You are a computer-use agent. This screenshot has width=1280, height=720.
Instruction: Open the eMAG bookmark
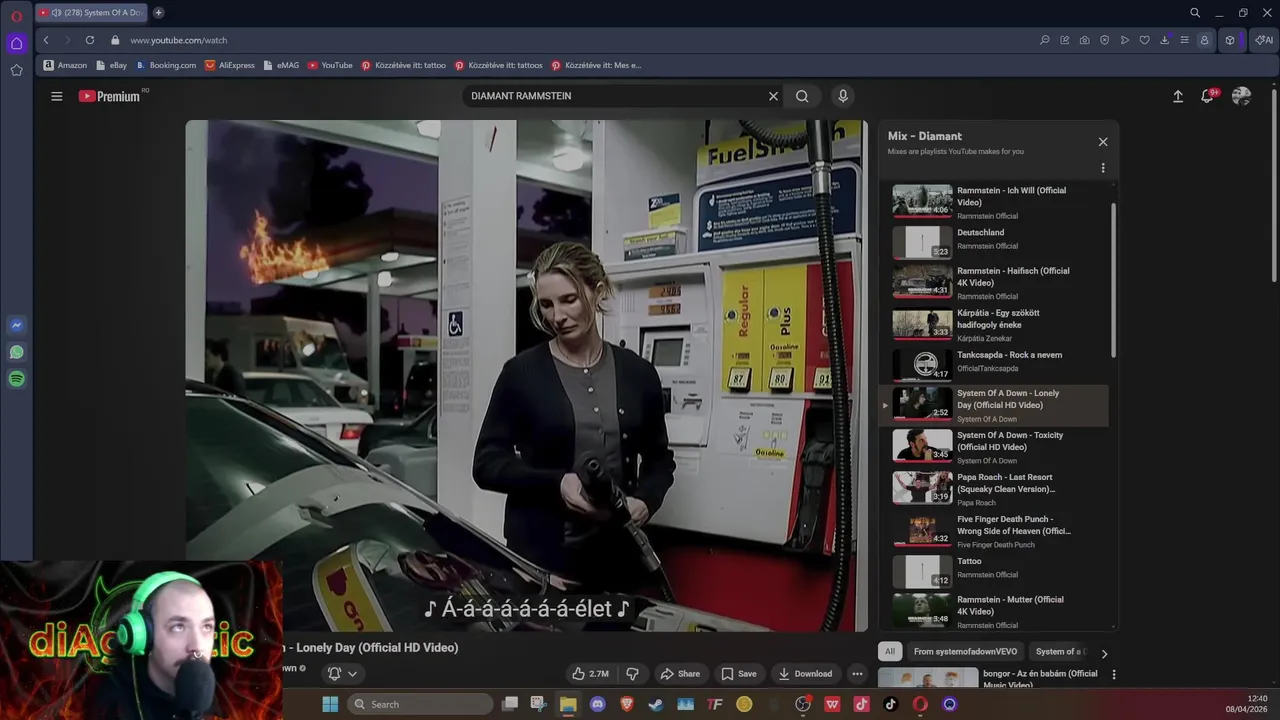coord(281,65)
